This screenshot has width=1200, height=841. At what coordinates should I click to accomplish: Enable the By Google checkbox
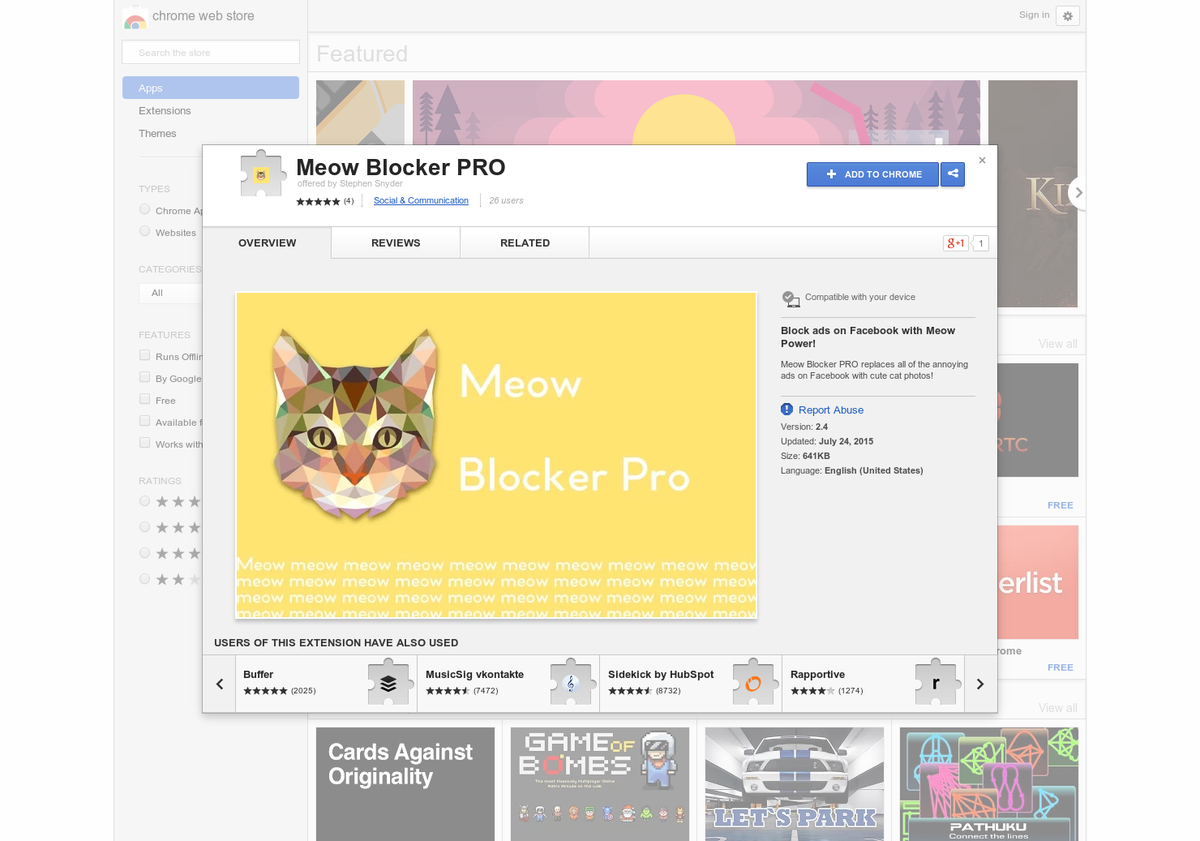145,378
